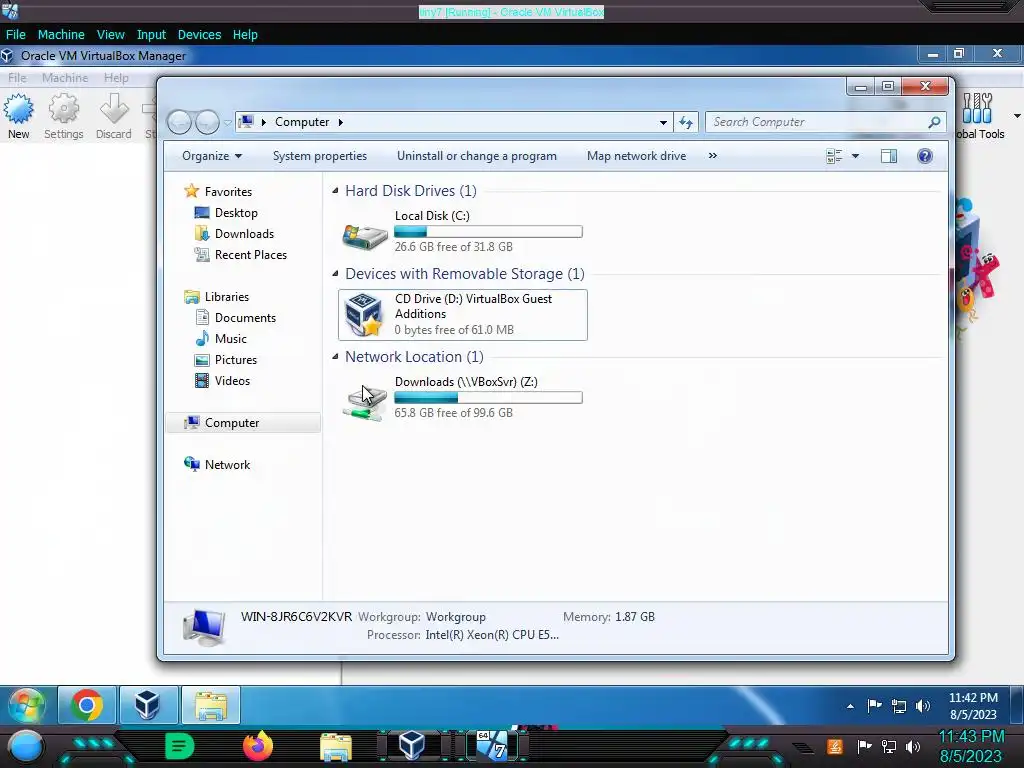Change view using the views icon
The width and height of the screenshot is (1024, 768).
[x=834, y=156]
